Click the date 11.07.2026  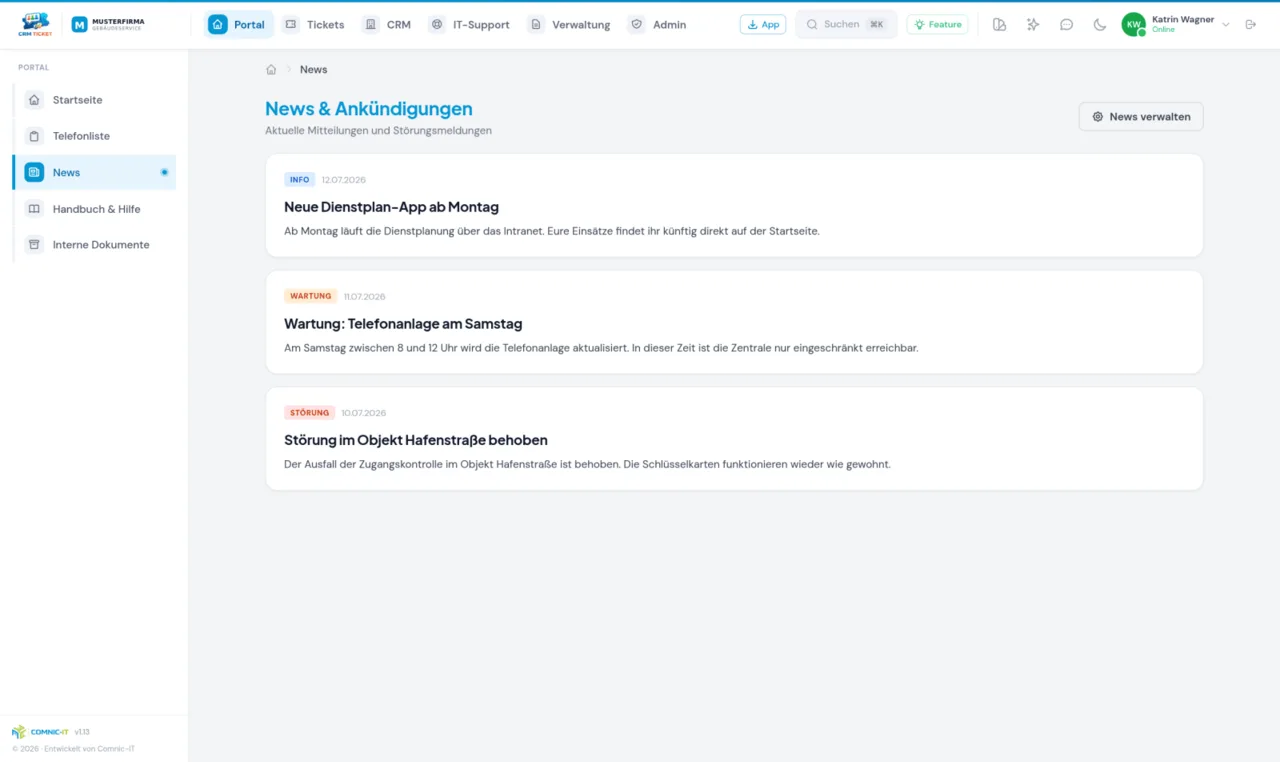[365, 297]
